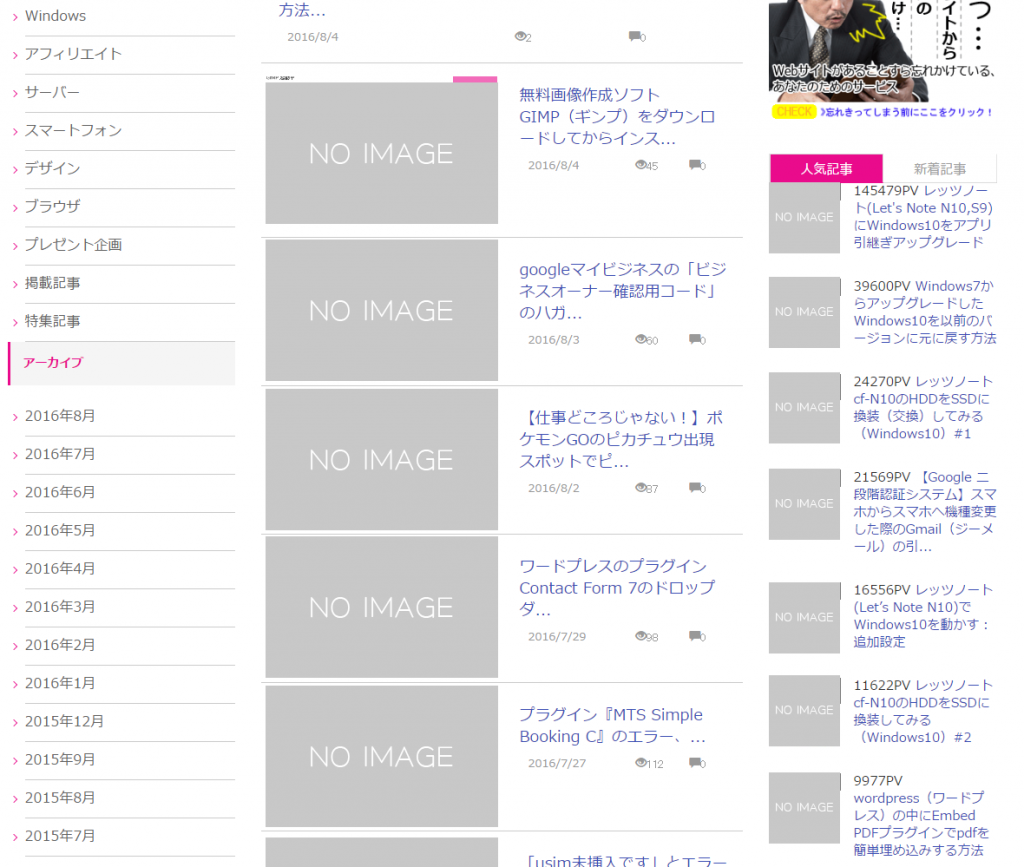This screenshot has width=1024, height=867.
Task: Open the 特集記事 category
Action: tap(52, 321)
